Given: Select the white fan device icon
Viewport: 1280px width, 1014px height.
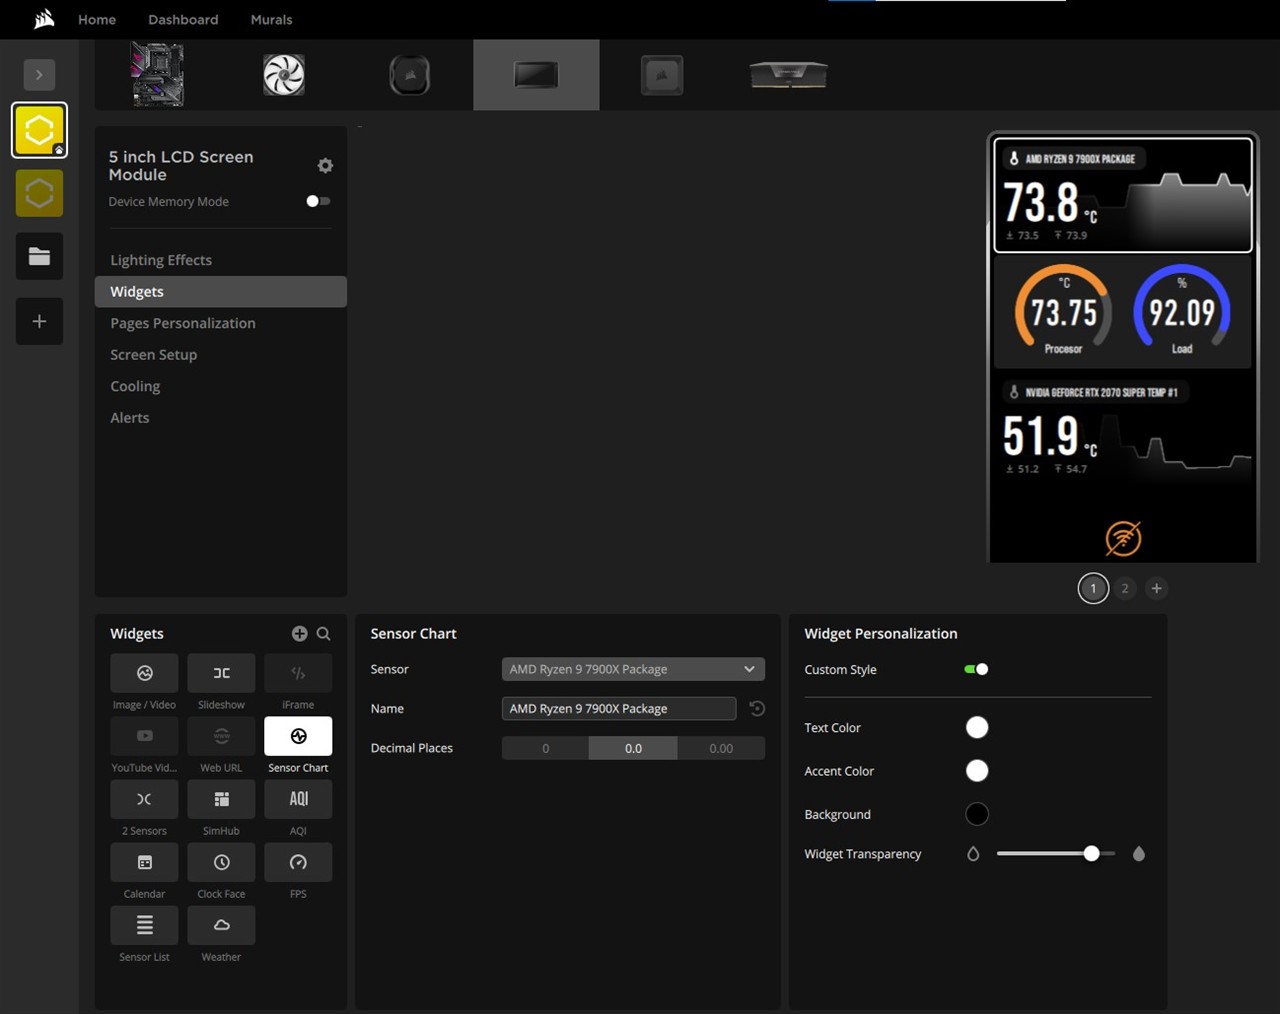Looking at the screenshot, I should point(284,75).
